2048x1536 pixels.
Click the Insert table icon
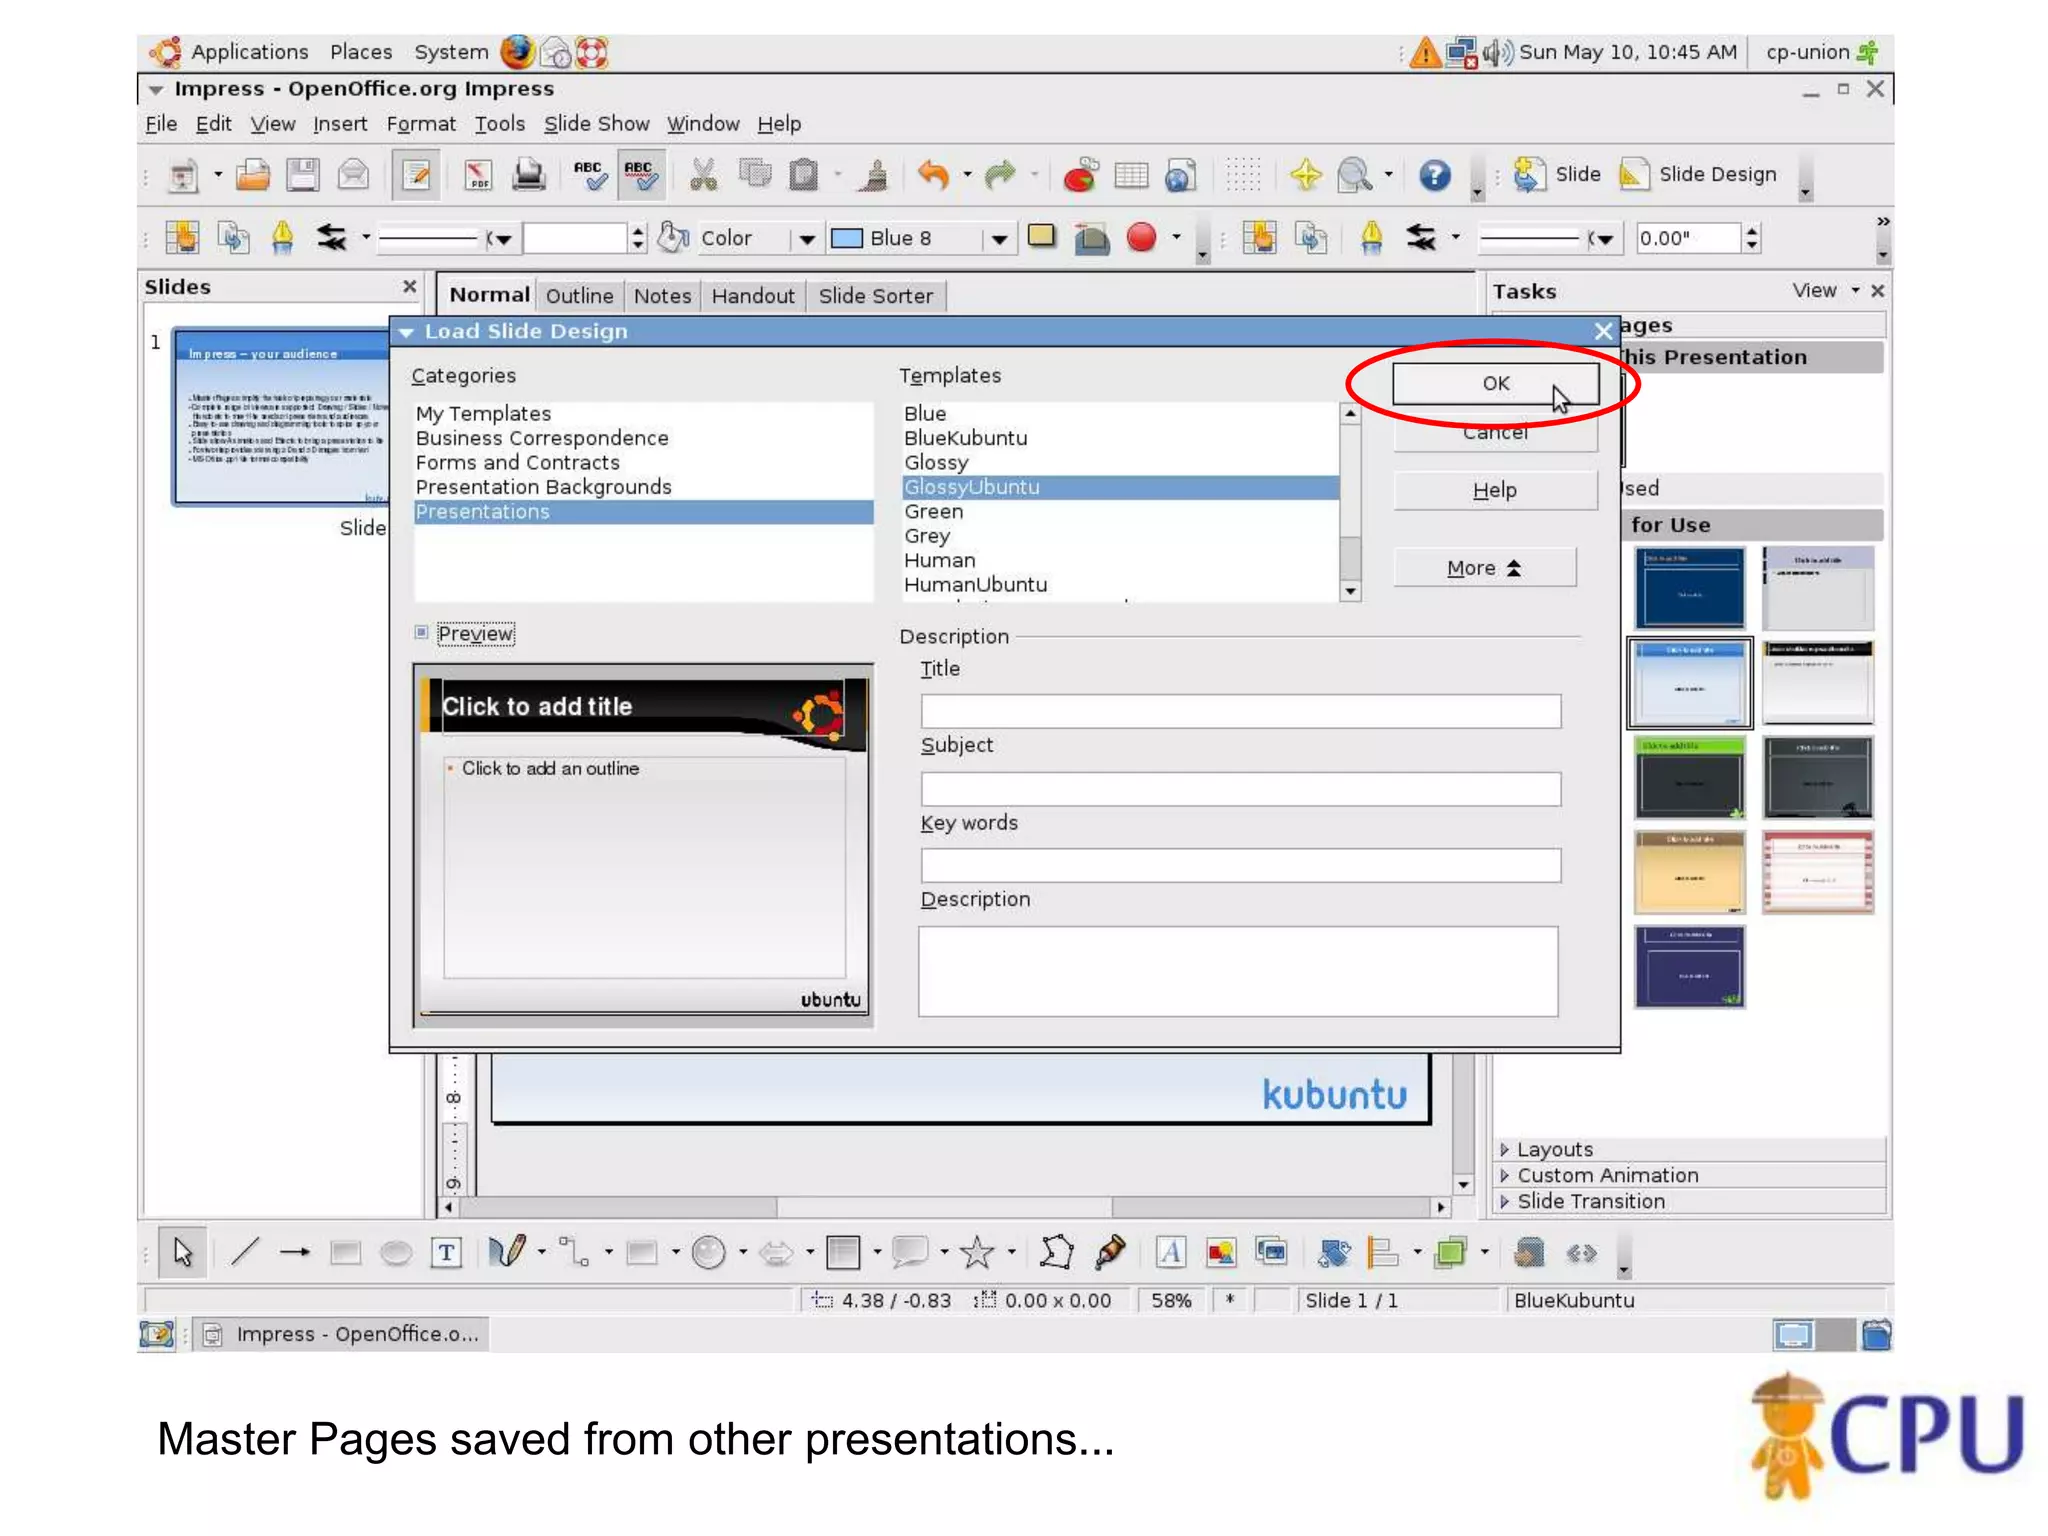tap(1131, 176)
